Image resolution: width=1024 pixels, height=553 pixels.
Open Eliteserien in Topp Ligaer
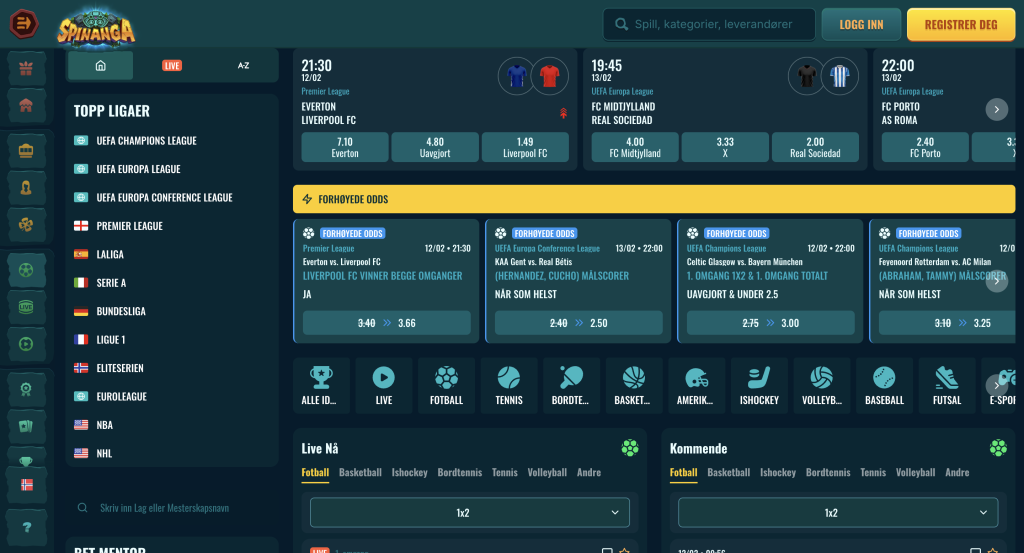point(120,368)
